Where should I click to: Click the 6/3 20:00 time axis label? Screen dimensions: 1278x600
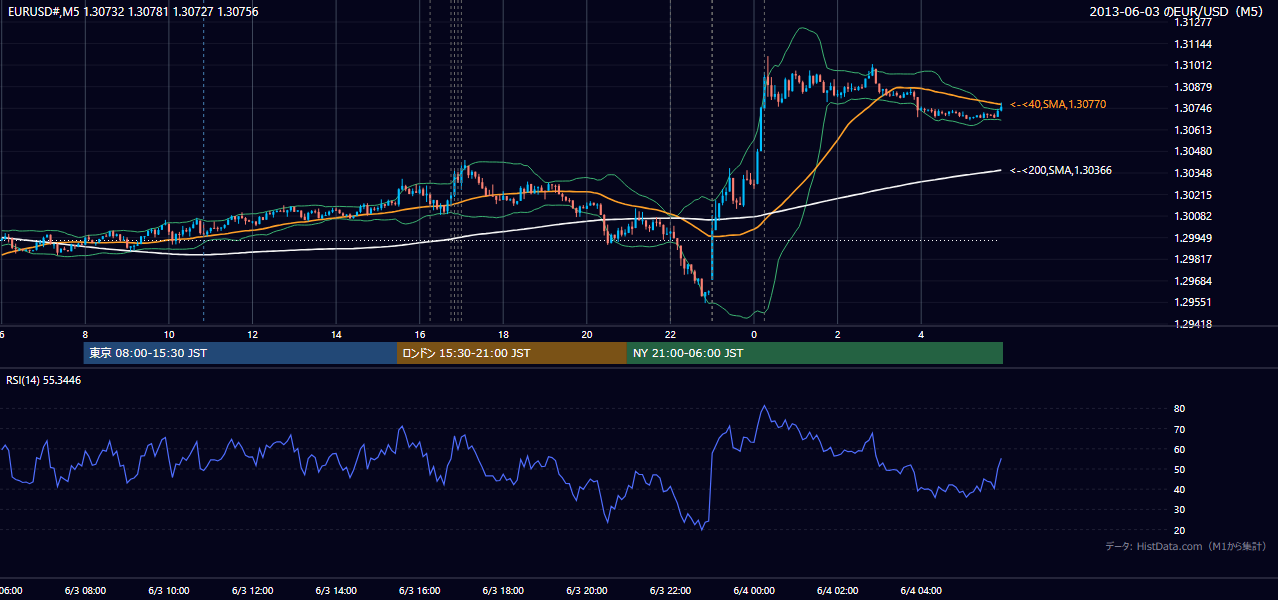[587, 591]
